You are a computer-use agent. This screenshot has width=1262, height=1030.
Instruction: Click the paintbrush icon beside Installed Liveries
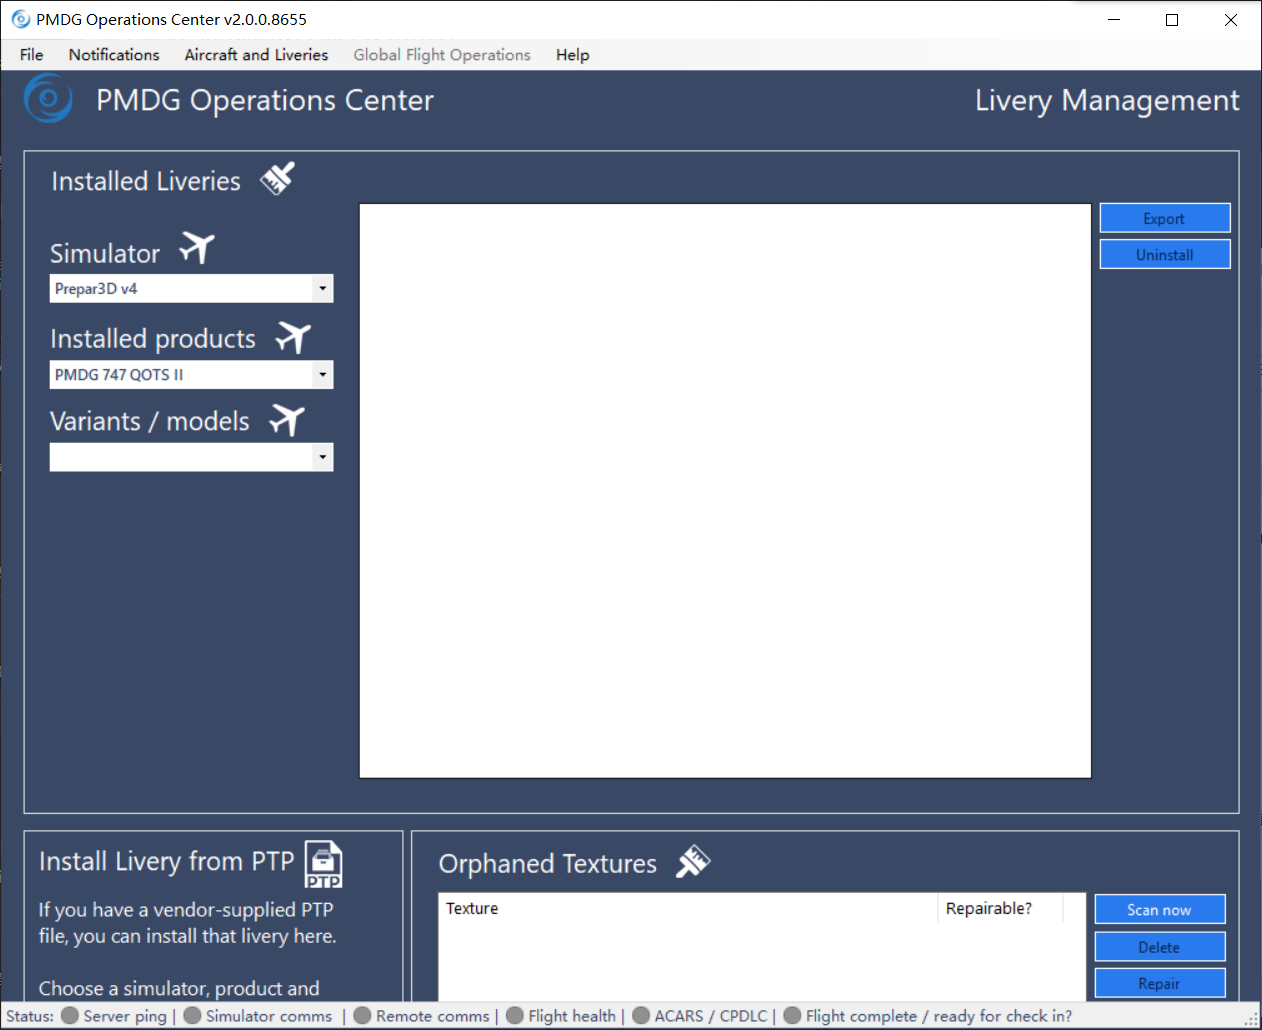pos(277,179)
